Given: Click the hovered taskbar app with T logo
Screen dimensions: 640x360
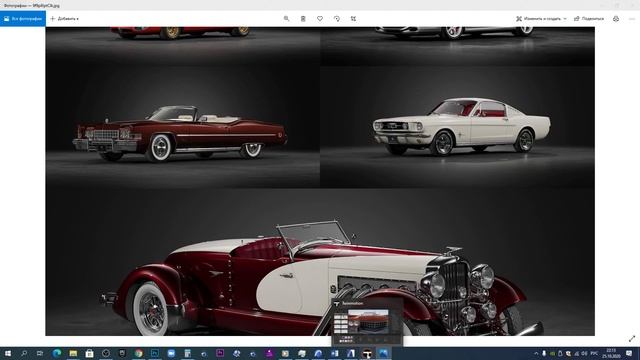Looking at the screenshot, I should [367, 353].
